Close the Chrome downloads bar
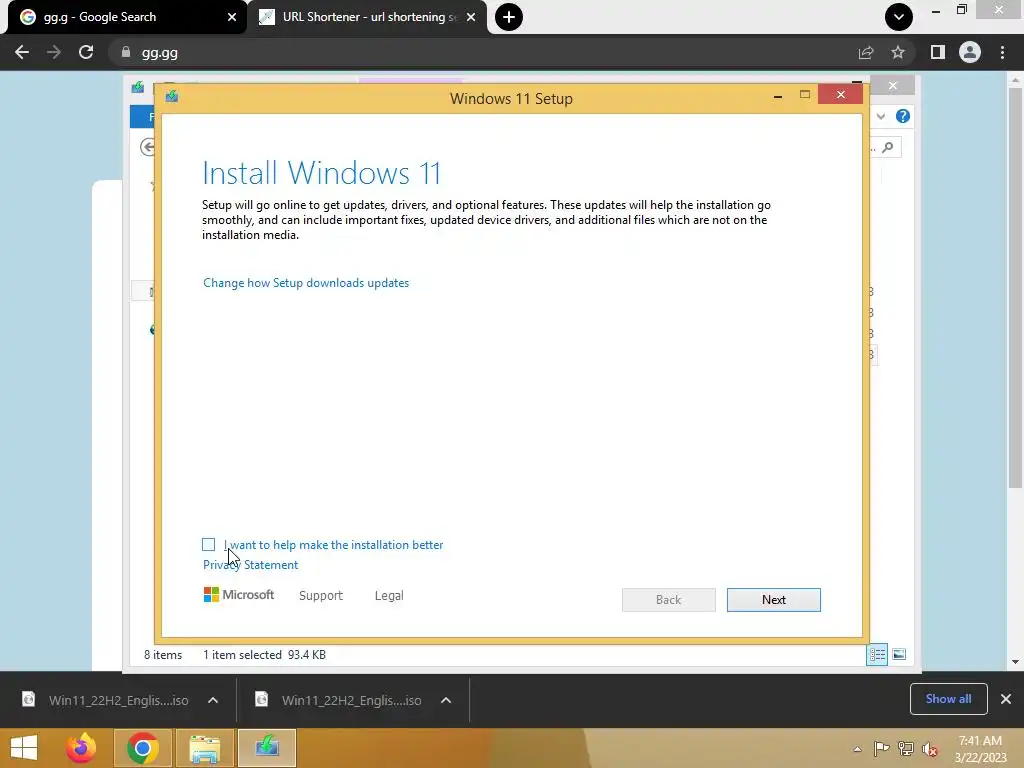This screenshot has height=768, width=1024. [x=1006, y=699]
